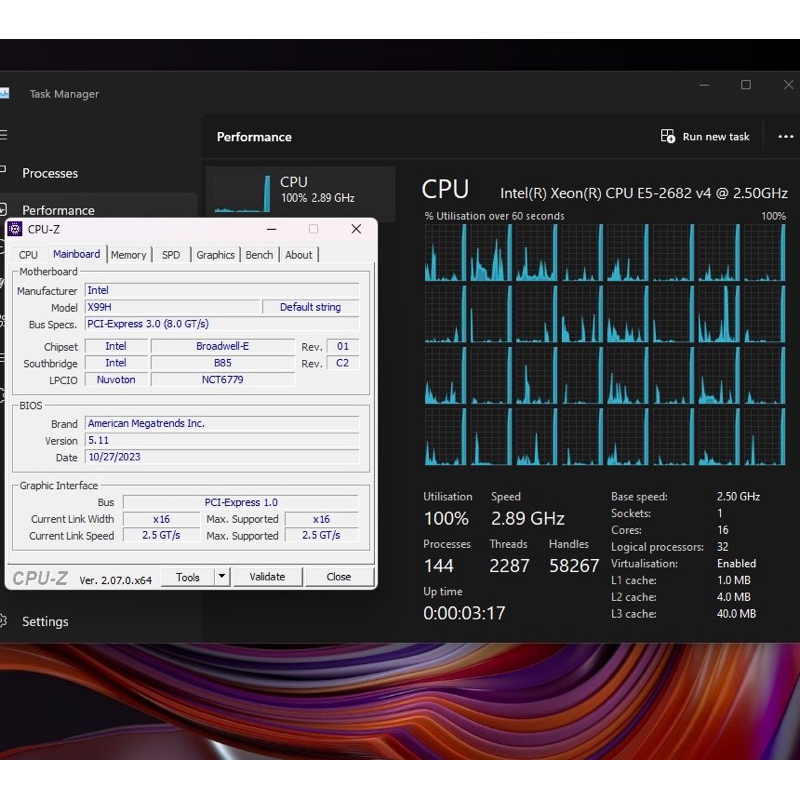Image resolution: width=800 pixels, height=800 pixels.
Task: Click the CPU-Z version text Ver. 2.07.0.x64
Action: click(116, 580)
